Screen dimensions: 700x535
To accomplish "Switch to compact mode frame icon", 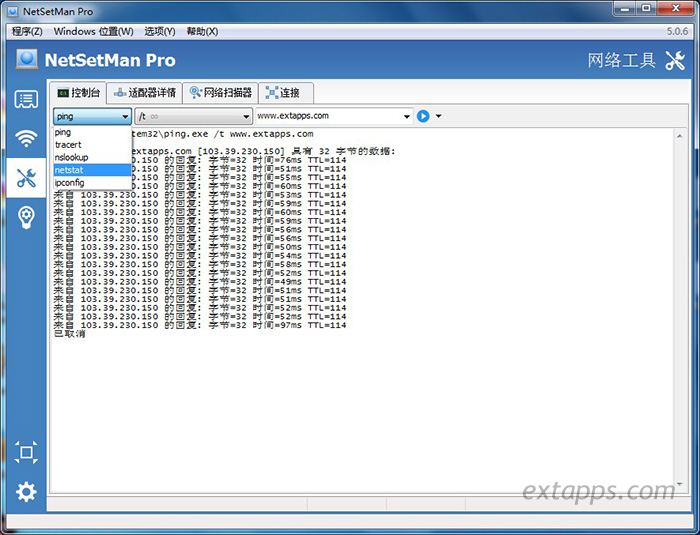I will pyautogui.click(x=26, y=452).
